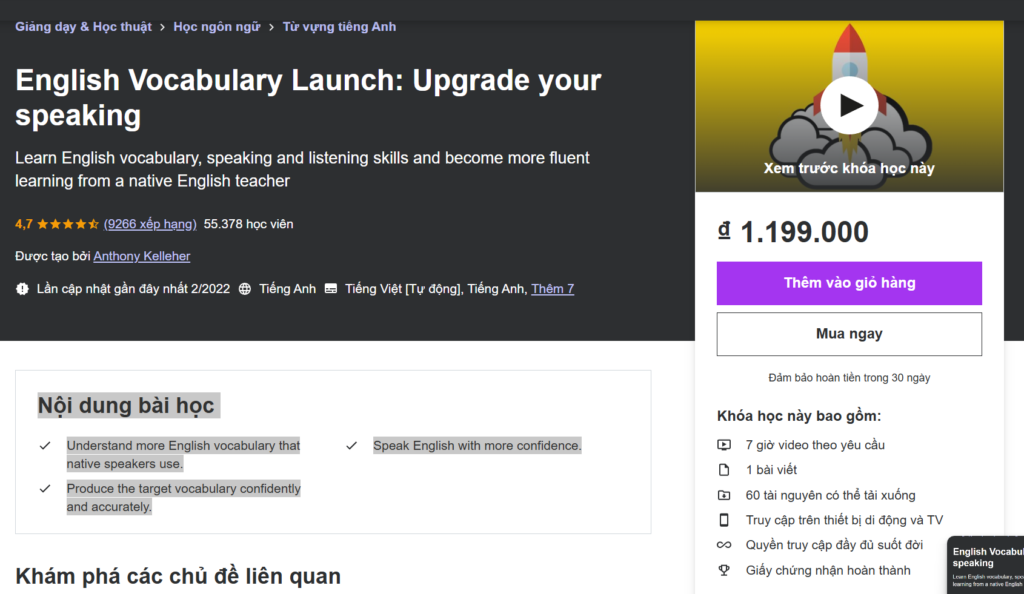
Task: Click floating English Vocabulary course card
Action: (x=986, y=565)
